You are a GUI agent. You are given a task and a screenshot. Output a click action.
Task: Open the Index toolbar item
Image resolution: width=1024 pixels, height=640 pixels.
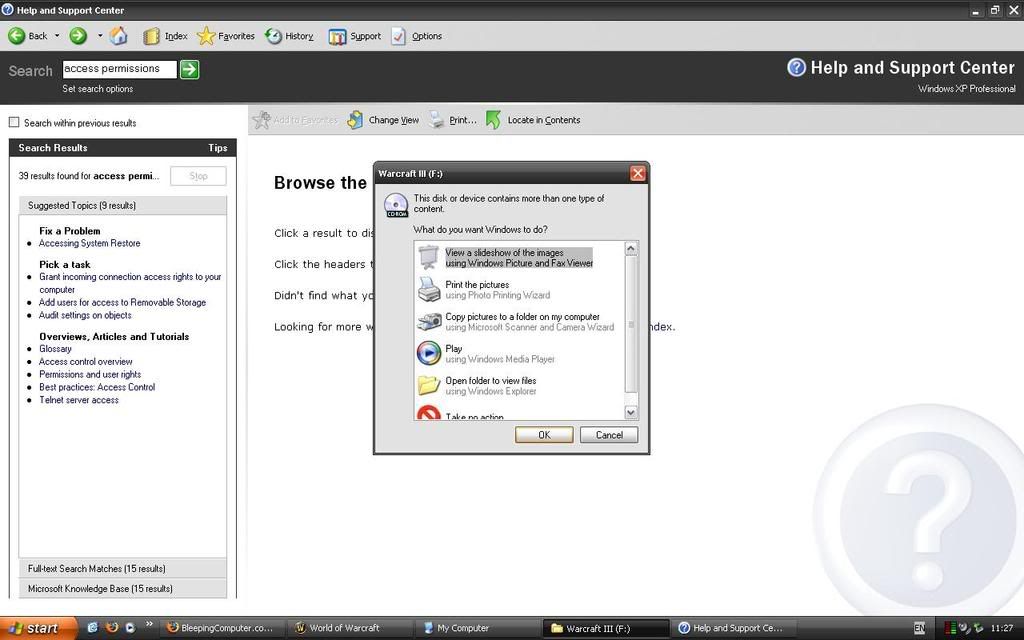point(165,36)
